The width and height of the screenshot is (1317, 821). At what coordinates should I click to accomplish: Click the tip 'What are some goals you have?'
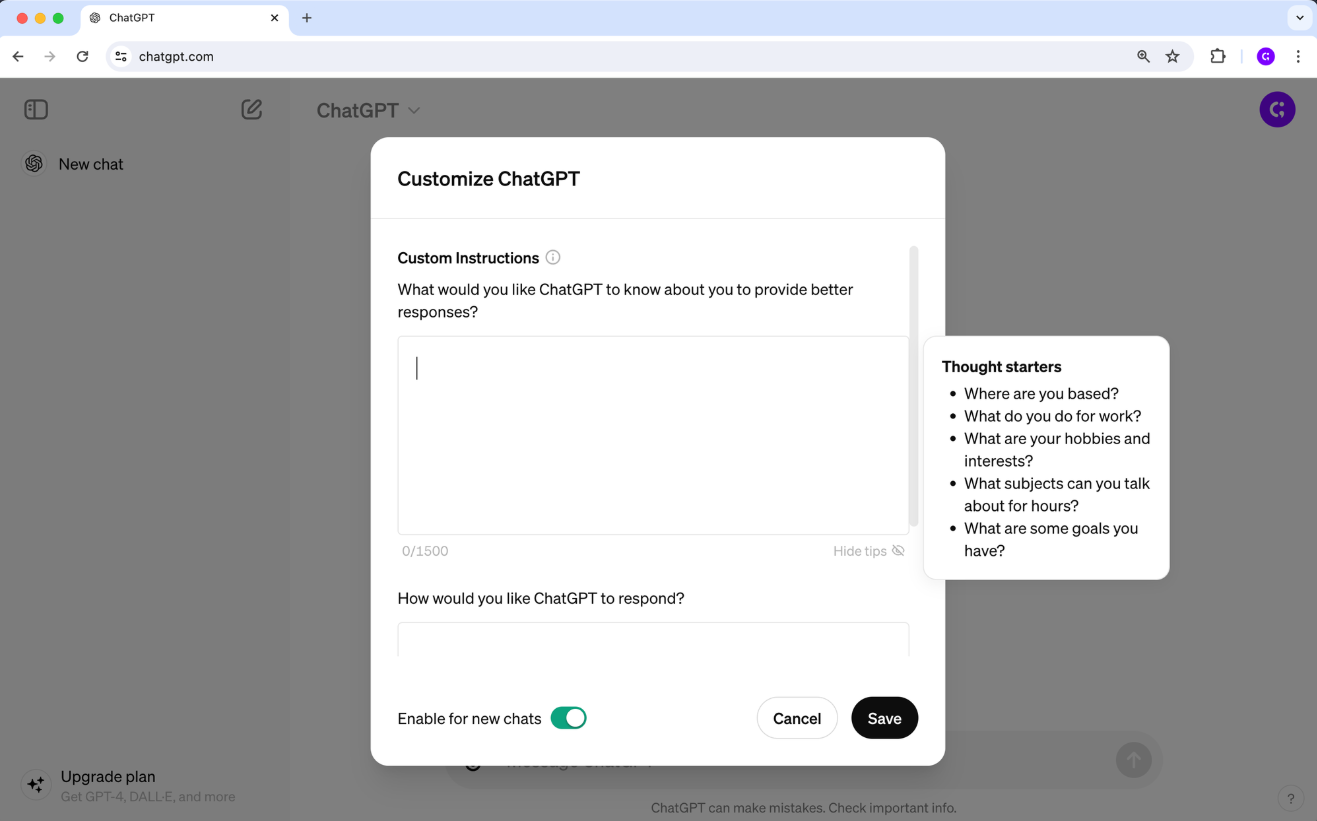(1051, 539)
